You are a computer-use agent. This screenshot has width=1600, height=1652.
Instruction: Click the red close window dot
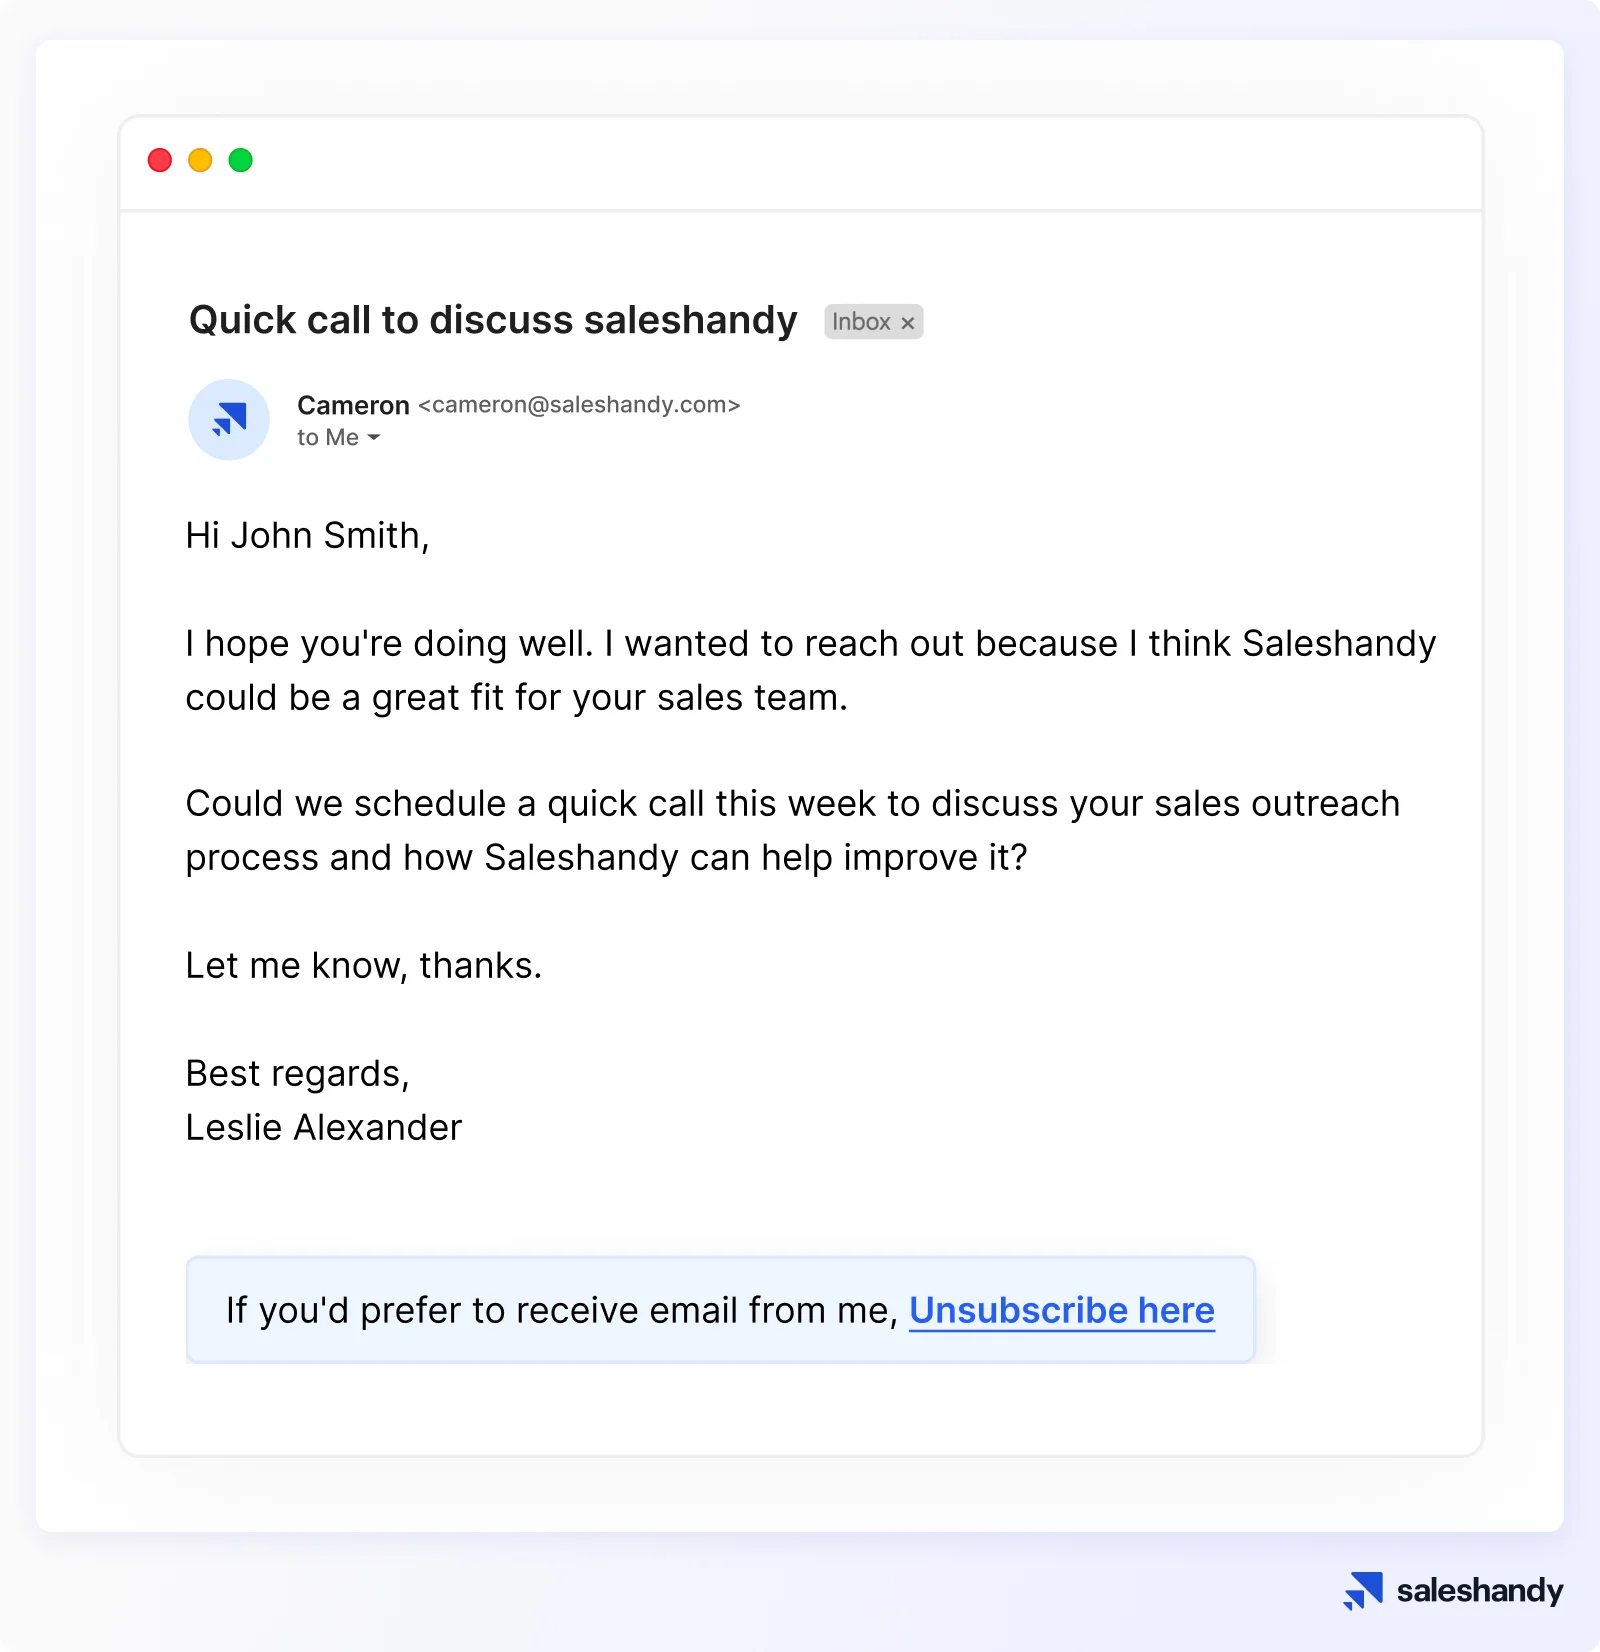click(x=160, y=160)
